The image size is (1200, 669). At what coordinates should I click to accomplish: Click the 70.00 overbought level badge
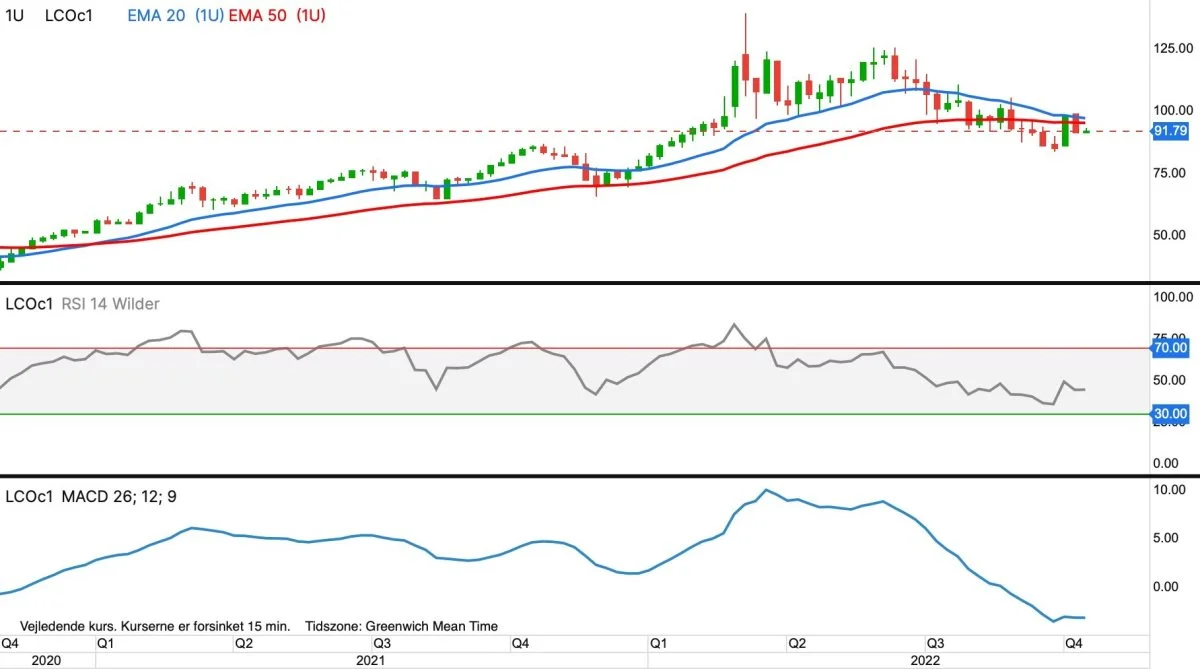click(1170, 348)
